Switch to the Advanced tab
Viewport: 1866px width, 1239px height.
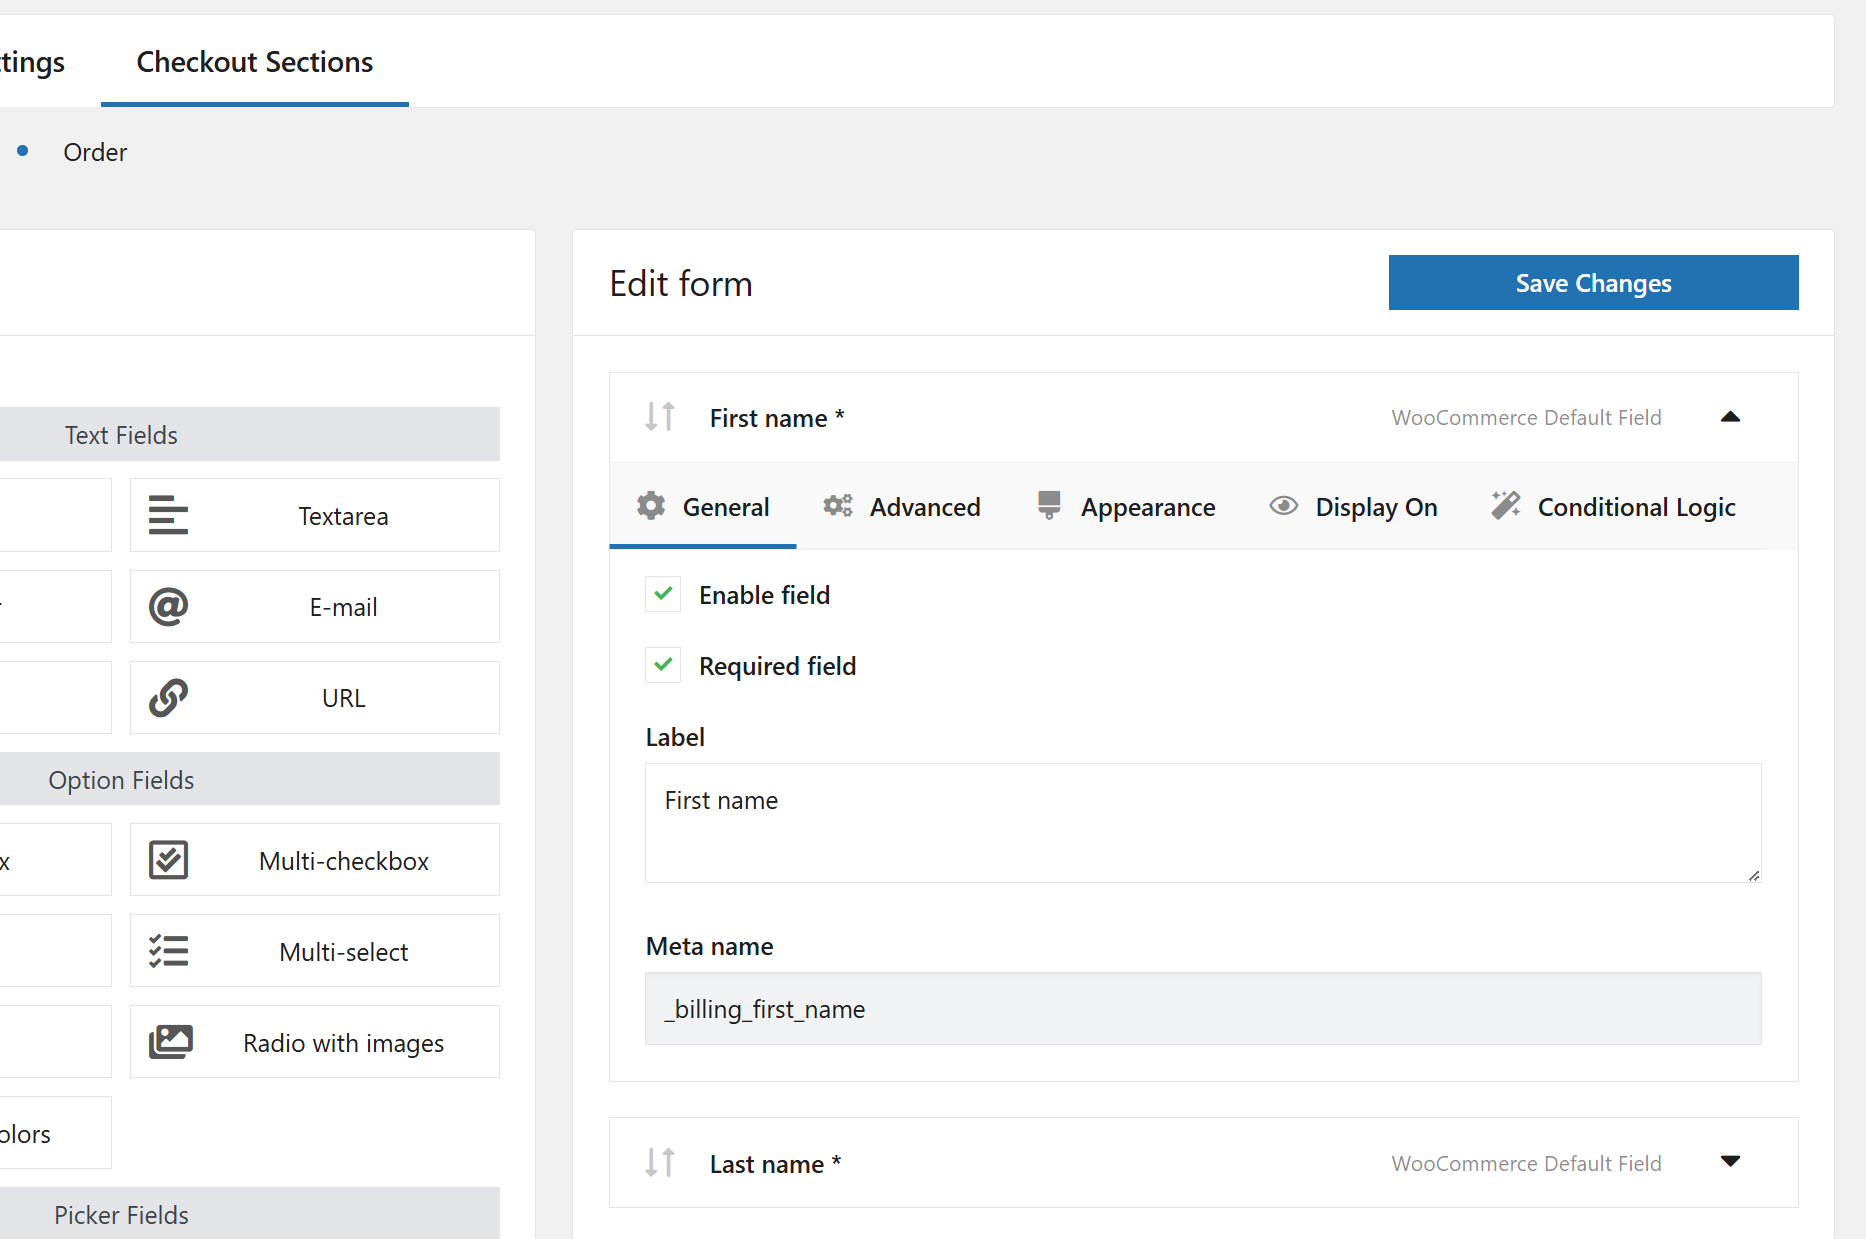point(902,507)
